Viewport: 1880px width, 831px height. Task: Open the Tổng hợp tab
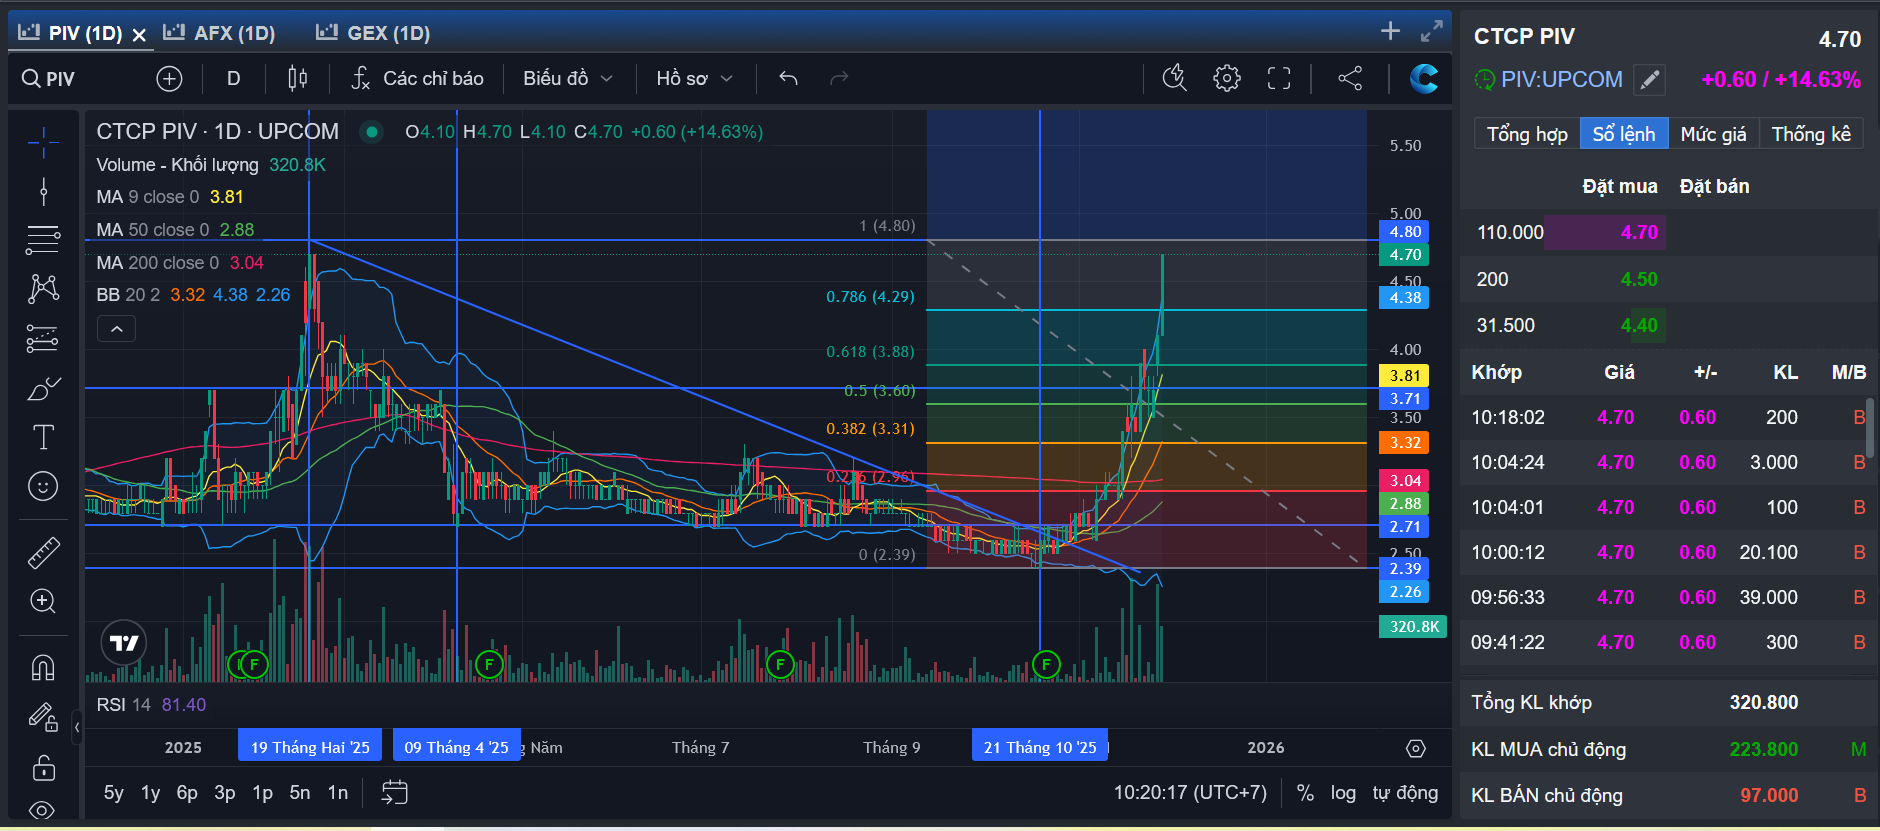click(1527, 134)
